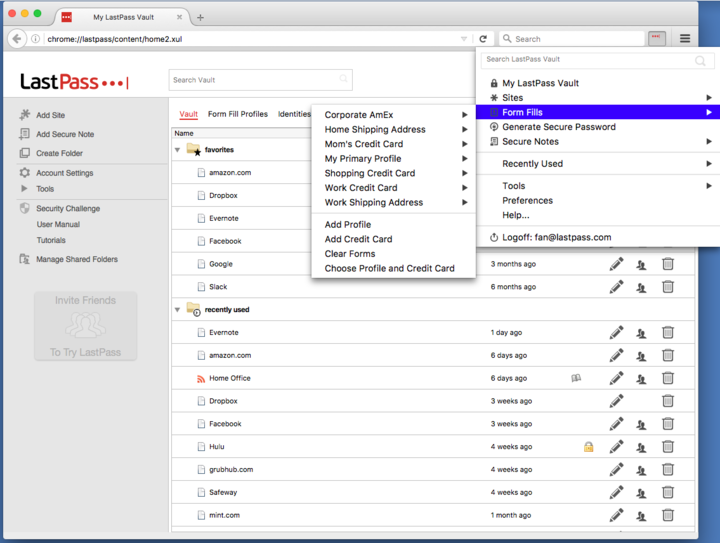Edit the recently used Dropbox entry
Image resolution: width=720 pixels, height=543 pixels.
(616, 401)
